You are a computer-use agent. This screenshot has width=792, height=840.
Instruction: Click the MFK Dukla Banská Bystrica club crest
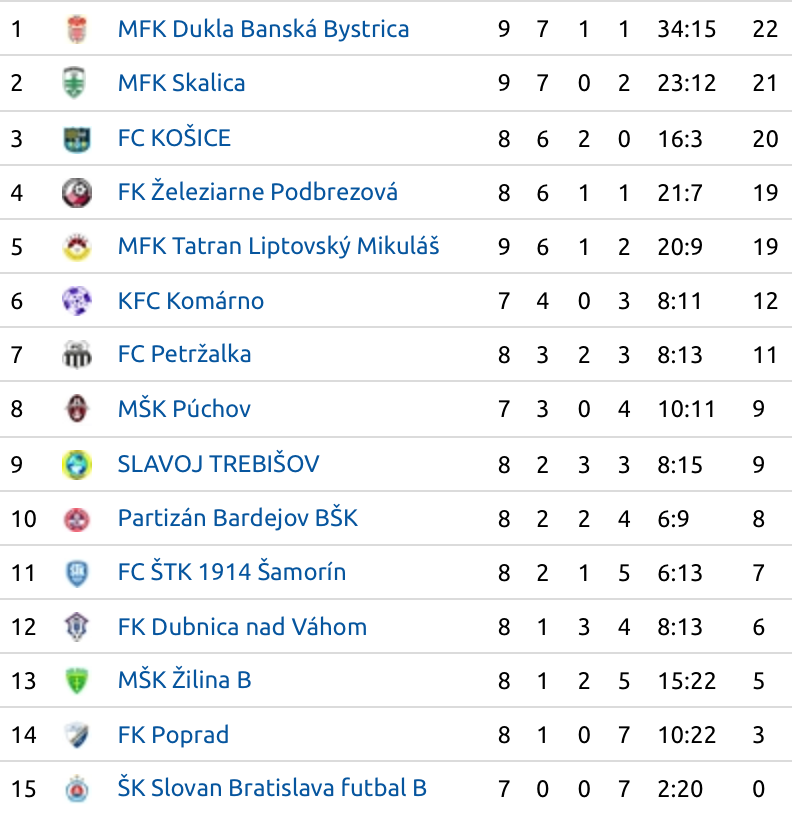coord(77,29)
